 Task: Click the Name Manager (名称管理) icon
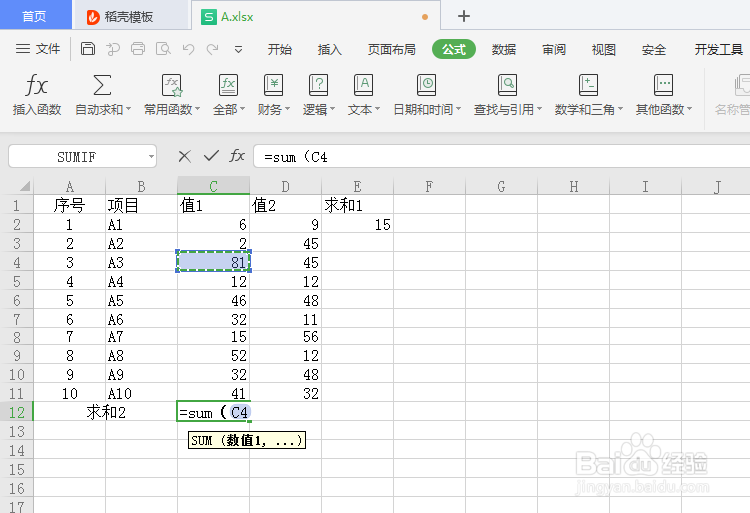click(x=741, y=86)
